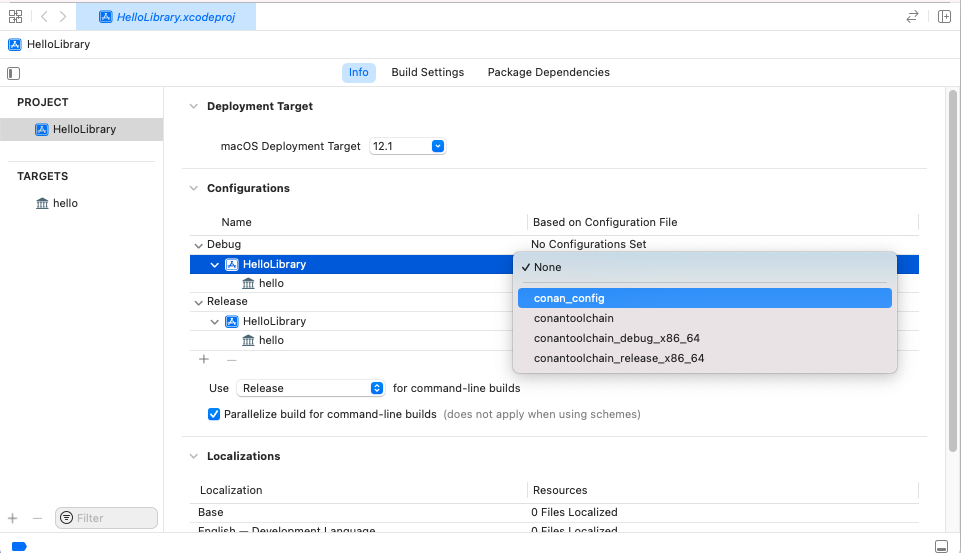Click the HelloLibrary breadcrumb label
The height and width of the screenshot is (553, 961).
[x=58, y=44]
